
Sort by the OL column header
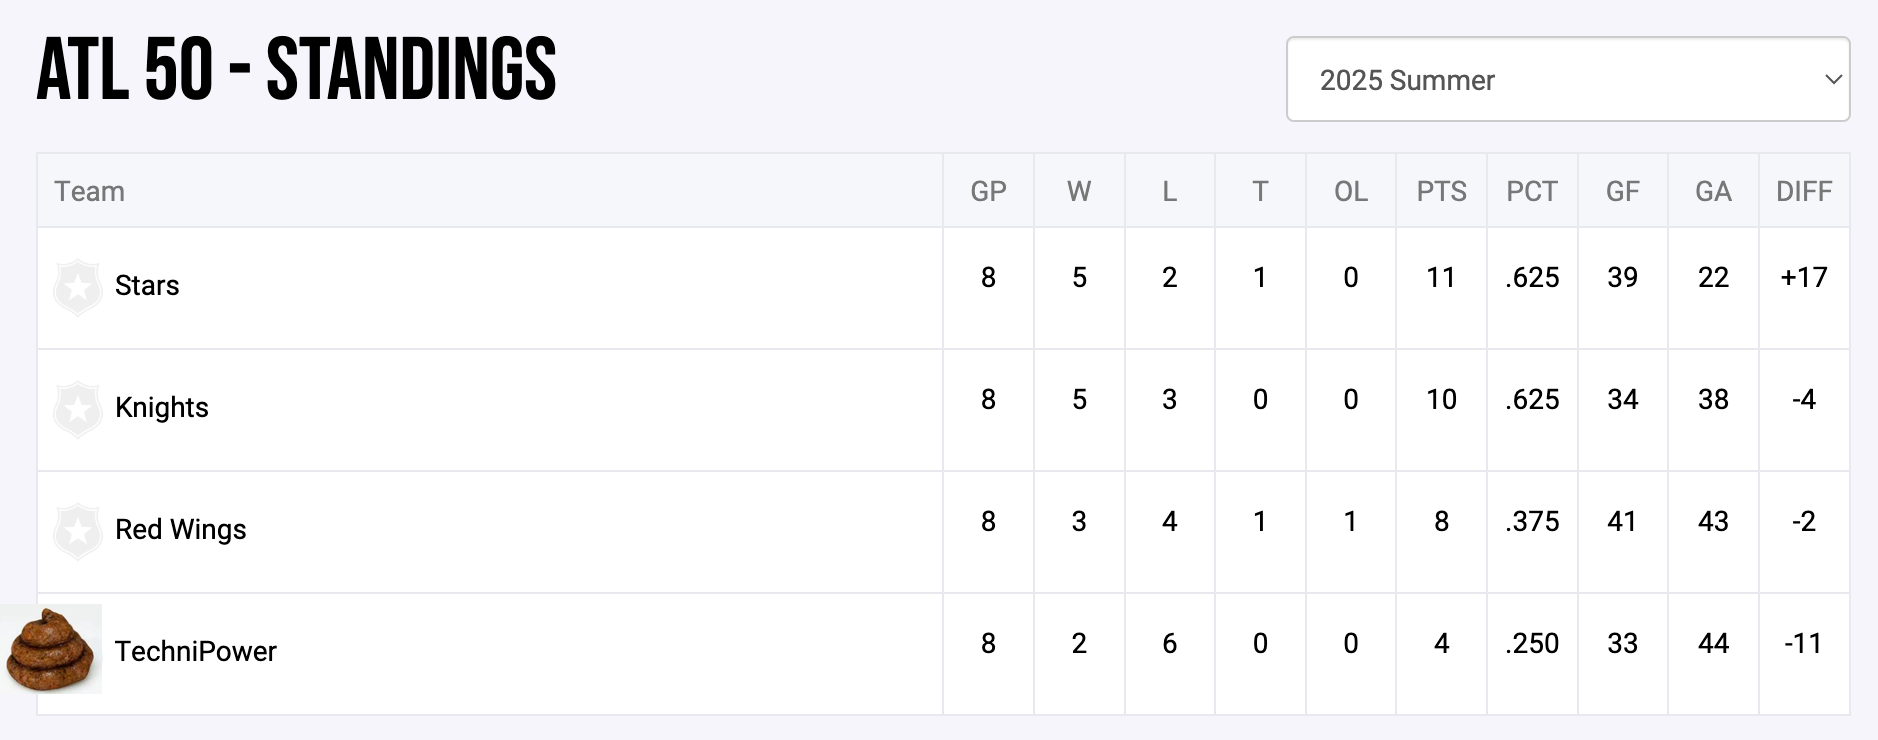pos(1350,192)
